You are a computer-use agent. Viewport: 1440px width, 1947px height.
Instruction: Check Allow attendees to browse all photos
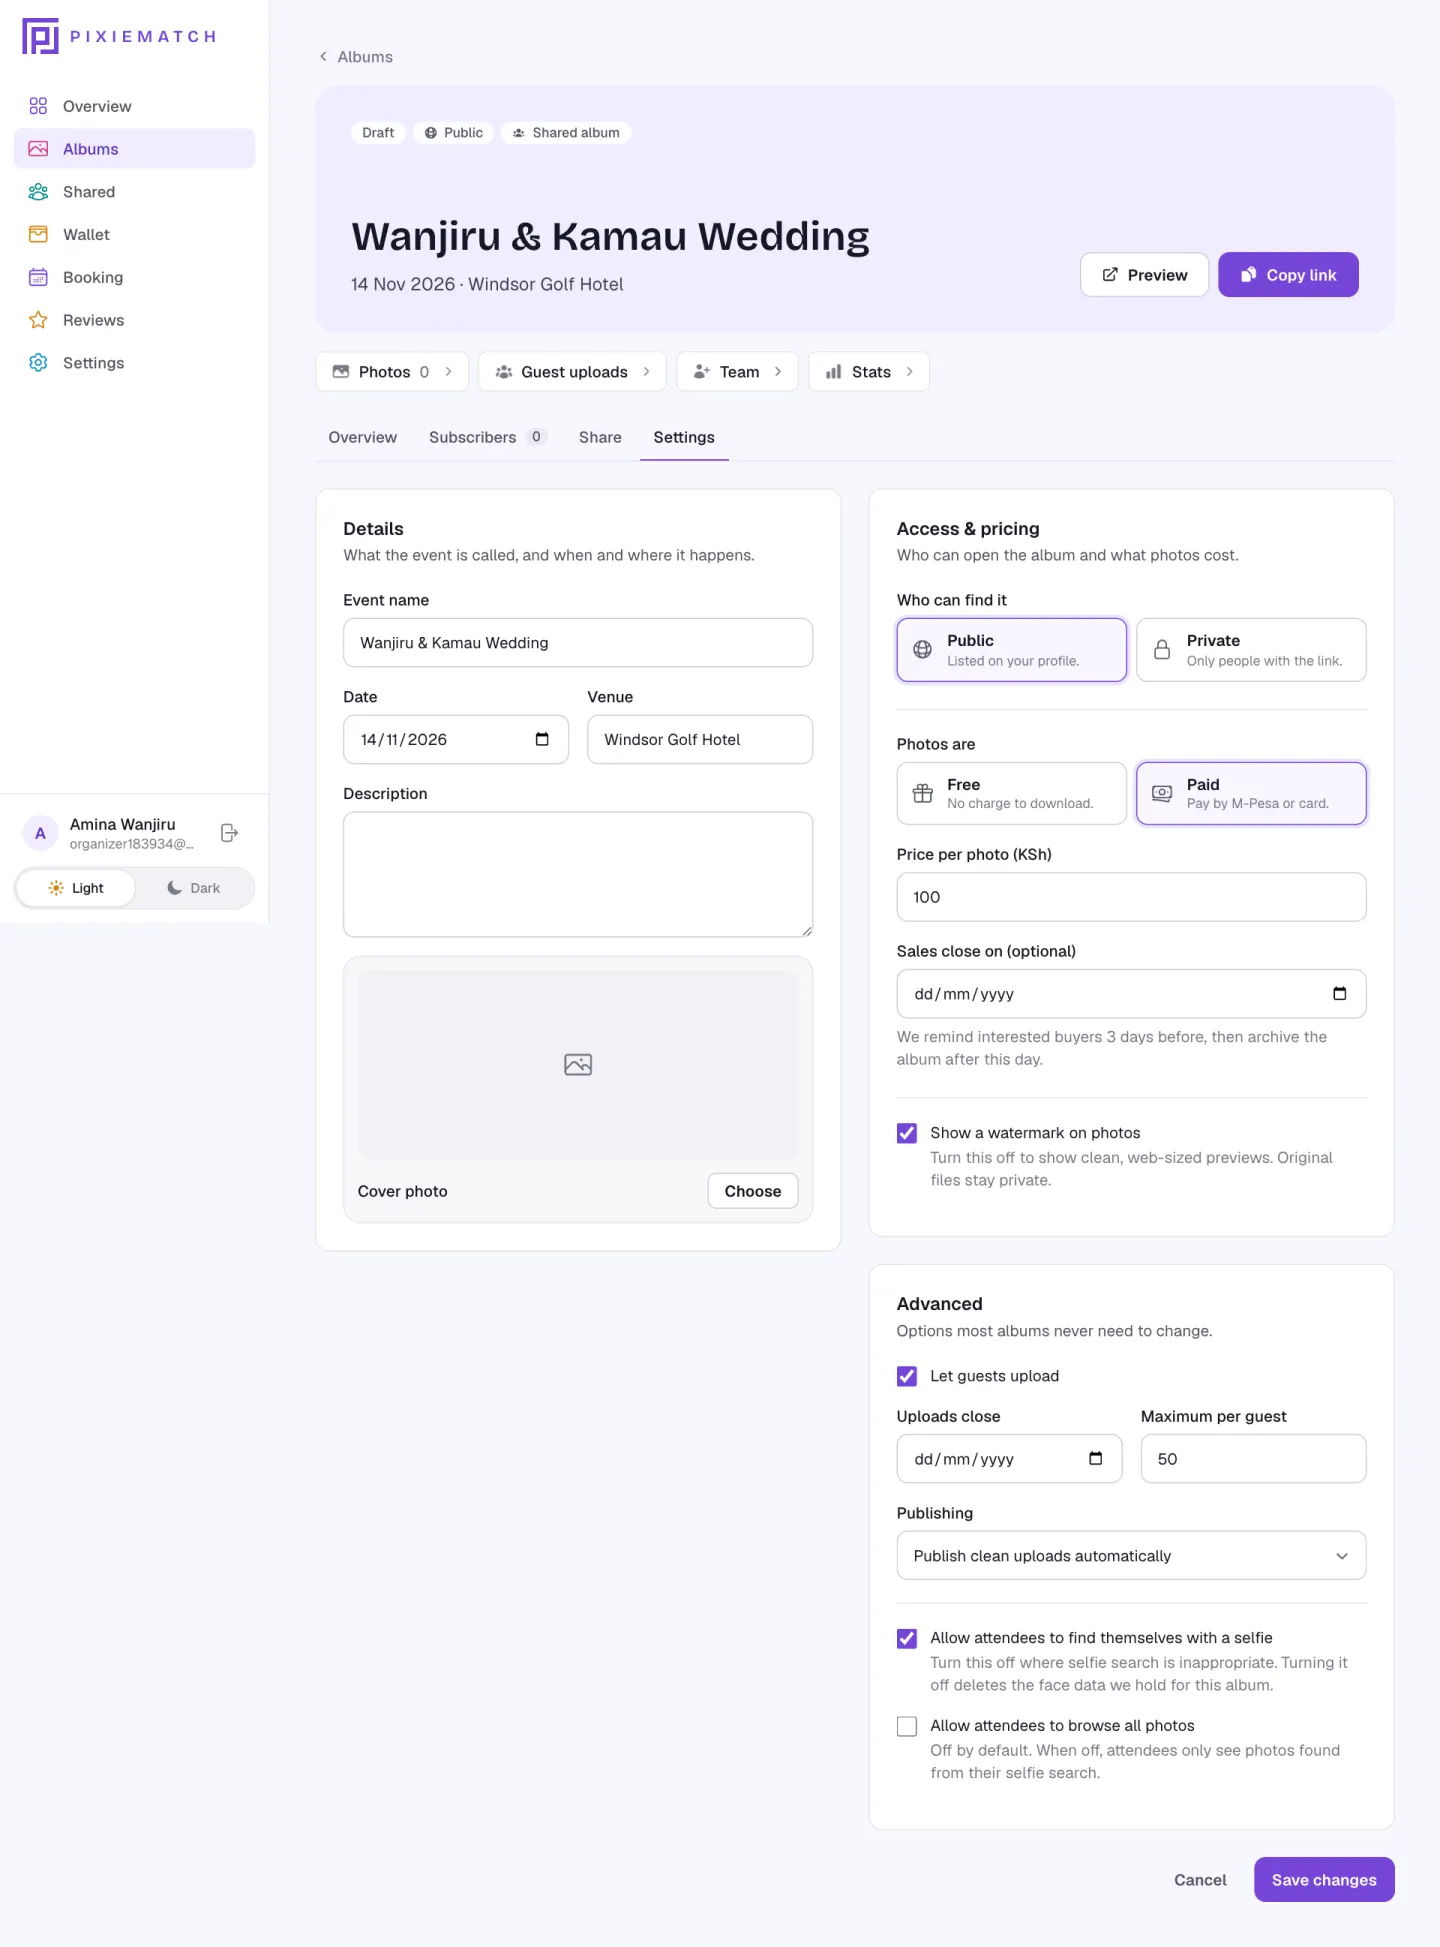[x=907, y=1726]
